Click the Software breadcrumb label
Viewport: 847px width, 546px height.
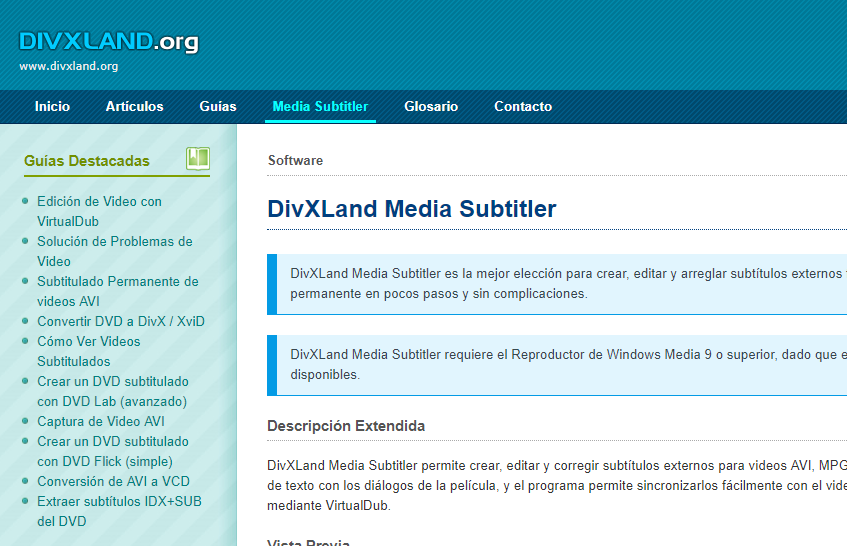[295, 160]
